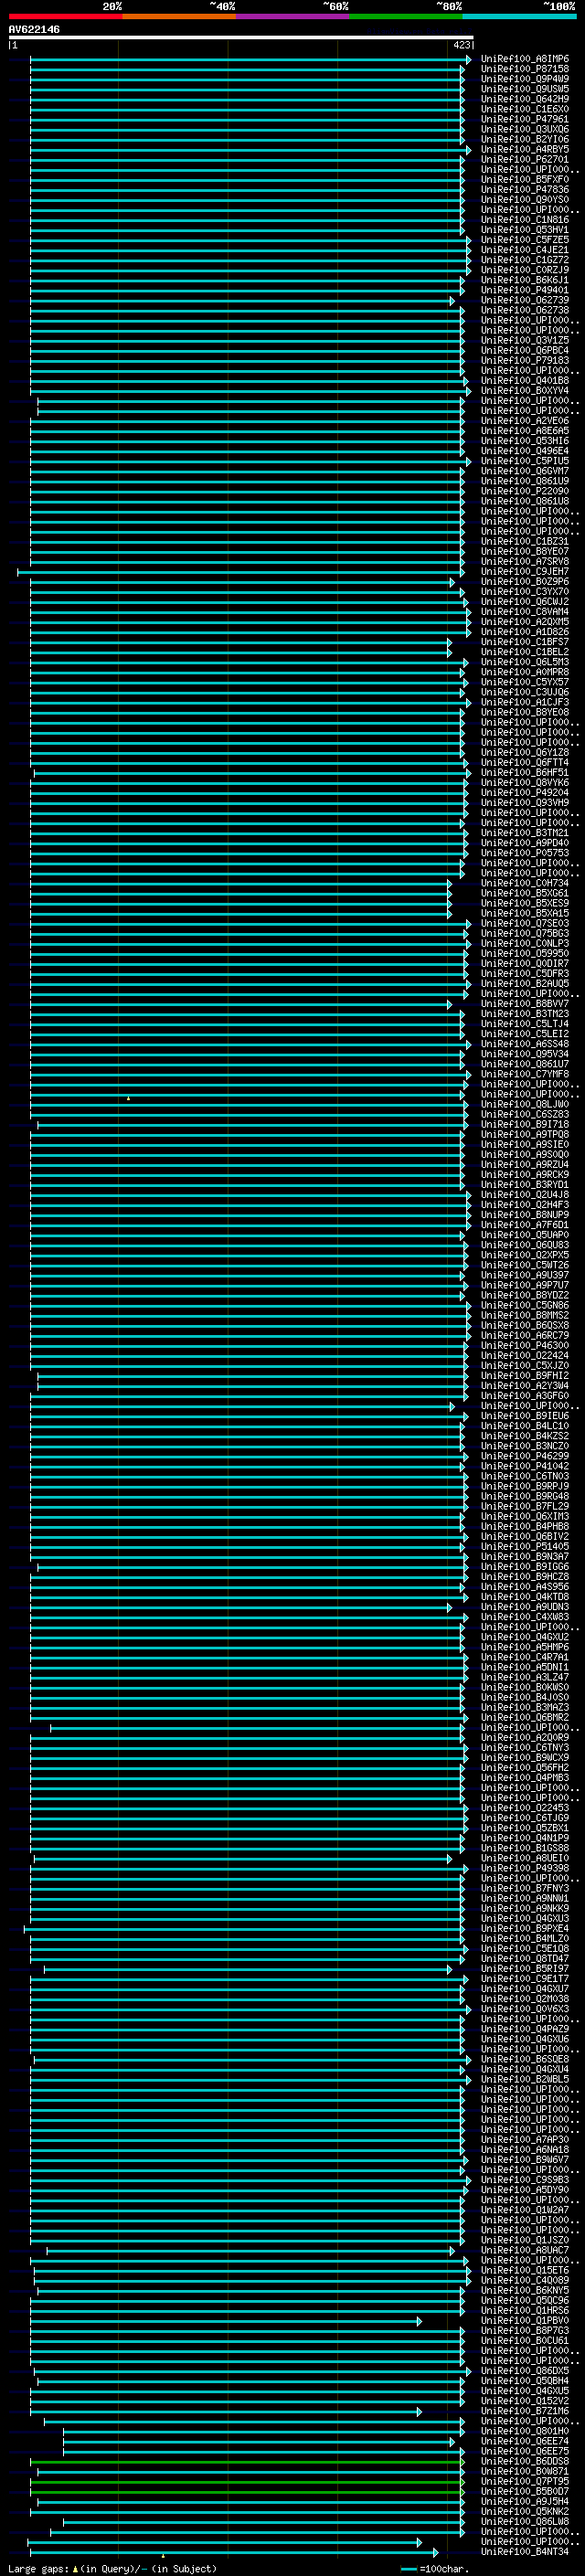Select hit label UniRef100_A6SS48
585x2576 pixels.
point(525,1044)
